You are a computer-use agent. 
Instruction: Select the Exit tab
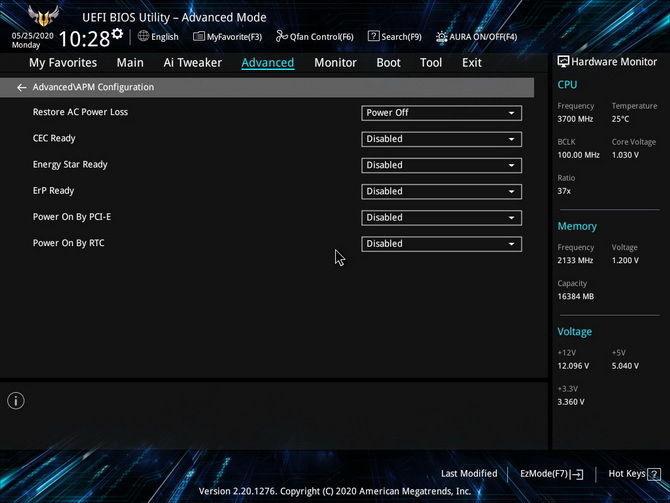(472, 63)
